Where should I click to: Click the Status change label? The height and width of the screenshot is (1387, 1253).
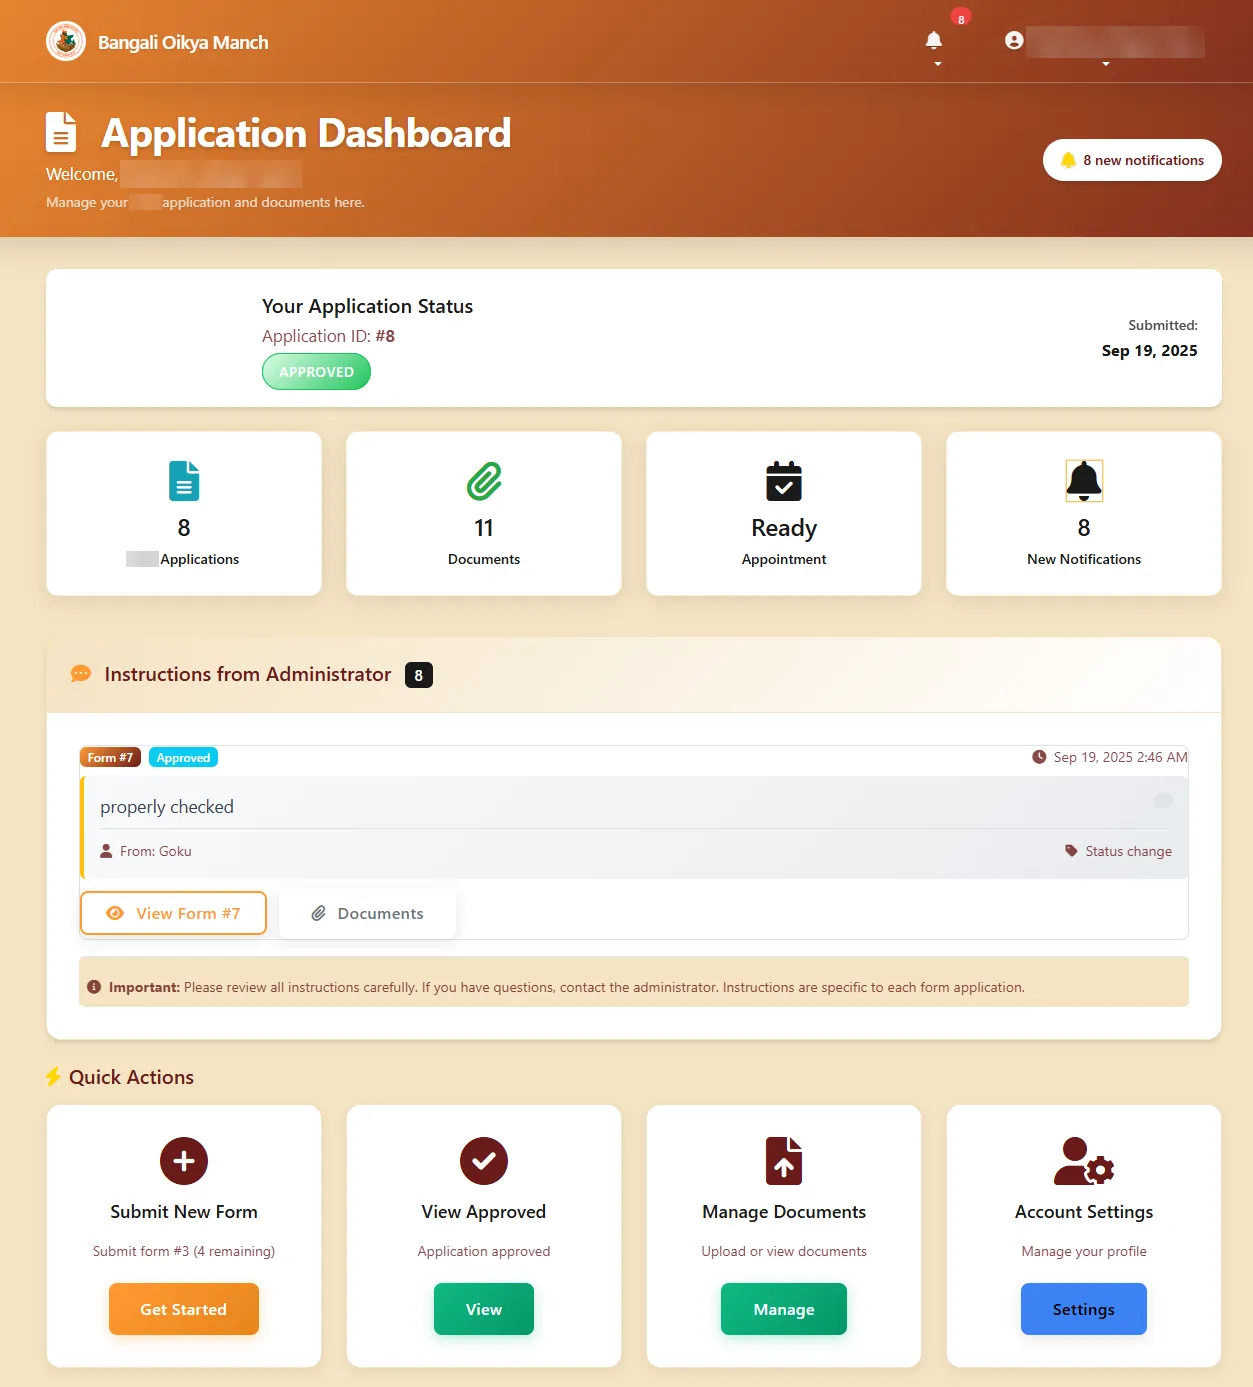1128,851
